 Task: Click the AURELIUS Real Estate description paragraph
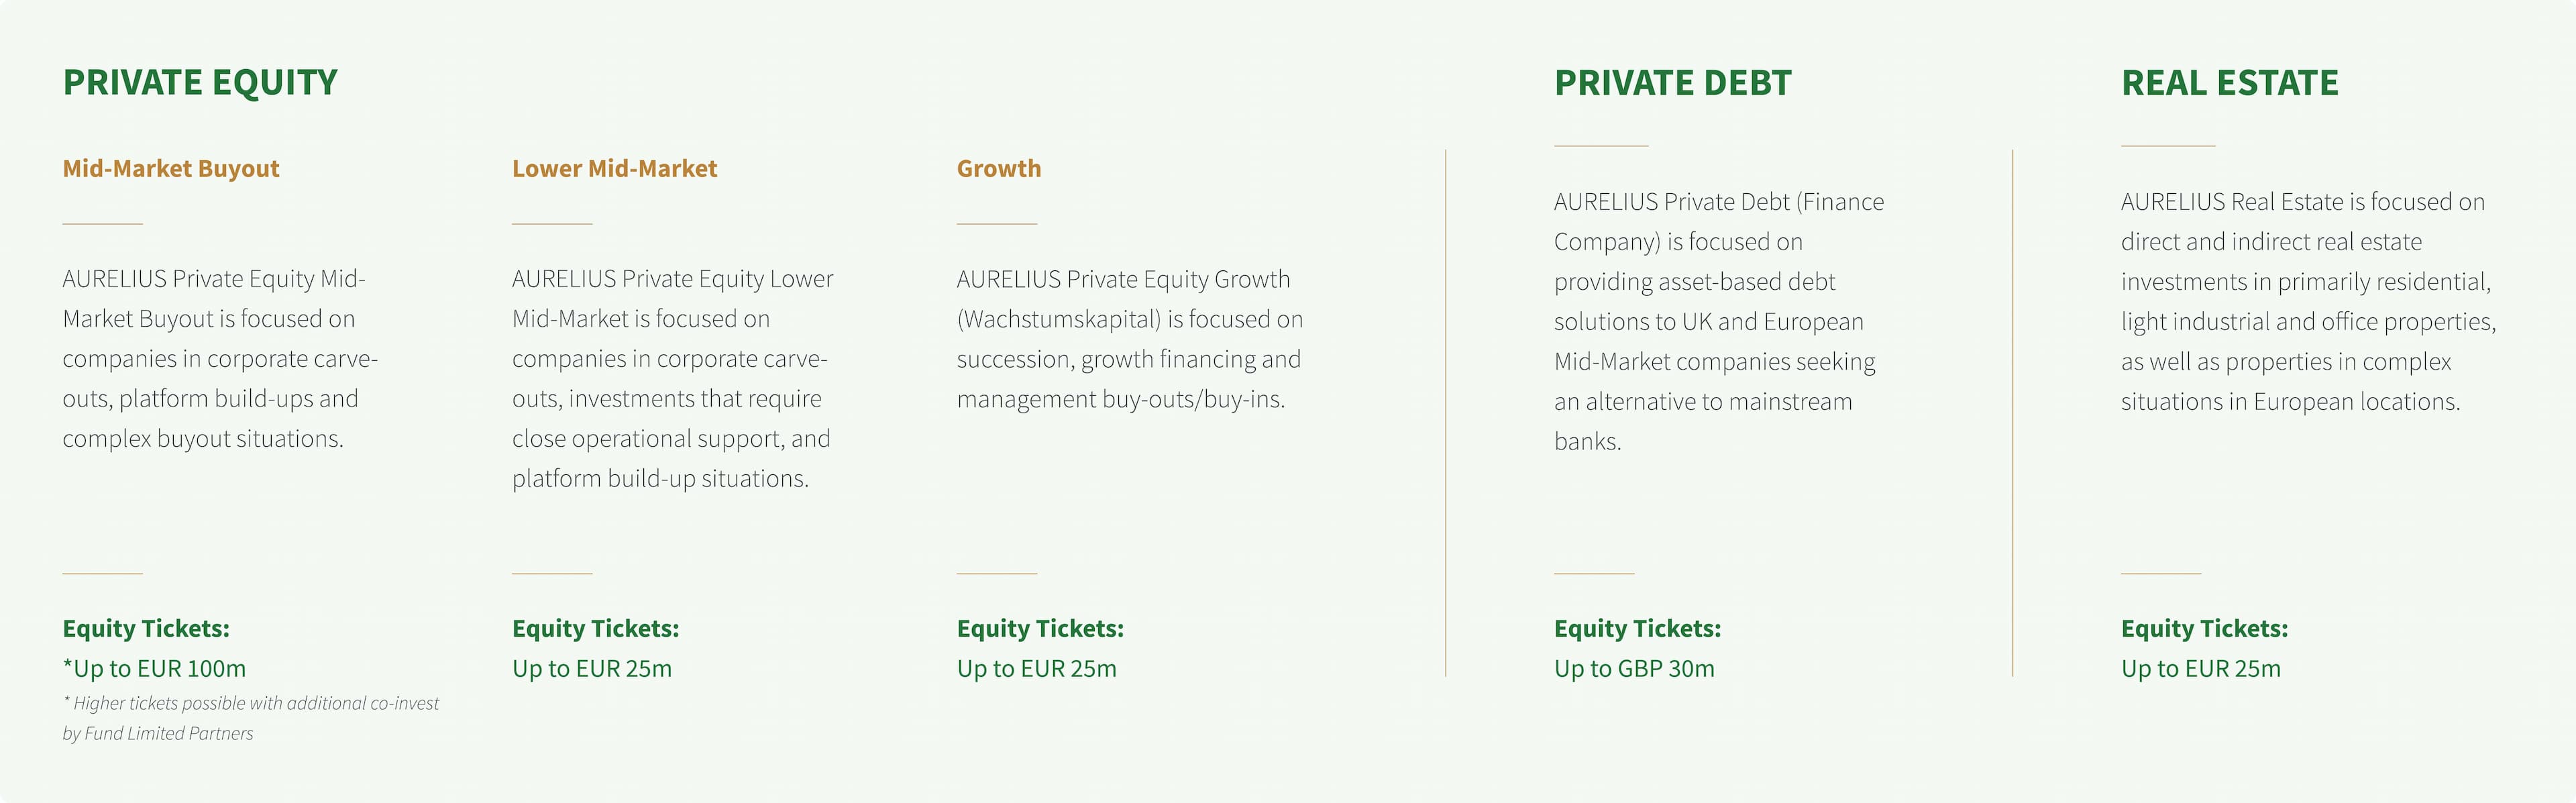pyautogui.click(x=2307, y=301)
